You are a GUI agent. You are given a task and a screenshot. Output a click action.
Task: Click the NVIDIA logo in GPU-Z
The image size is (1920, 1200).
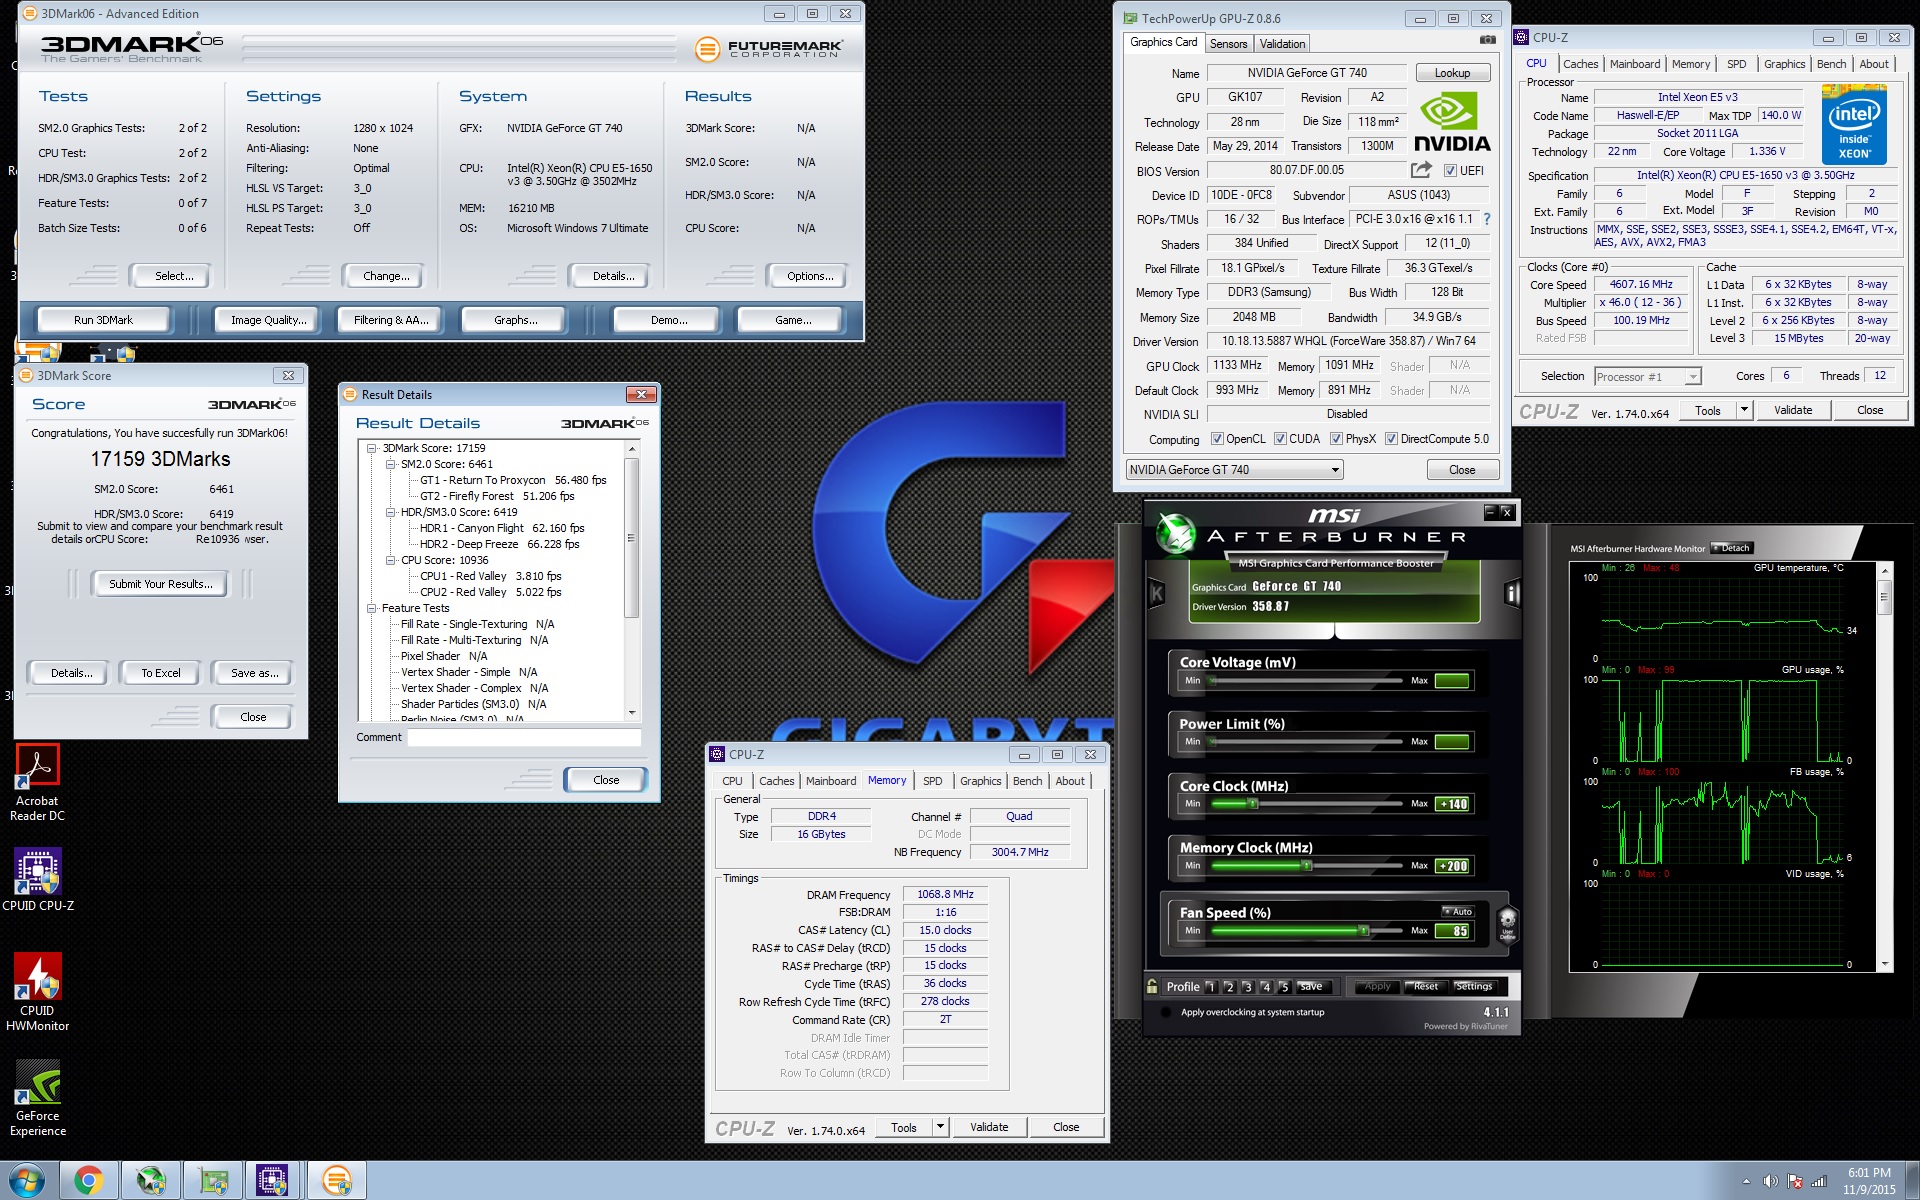pos(1452,122)
